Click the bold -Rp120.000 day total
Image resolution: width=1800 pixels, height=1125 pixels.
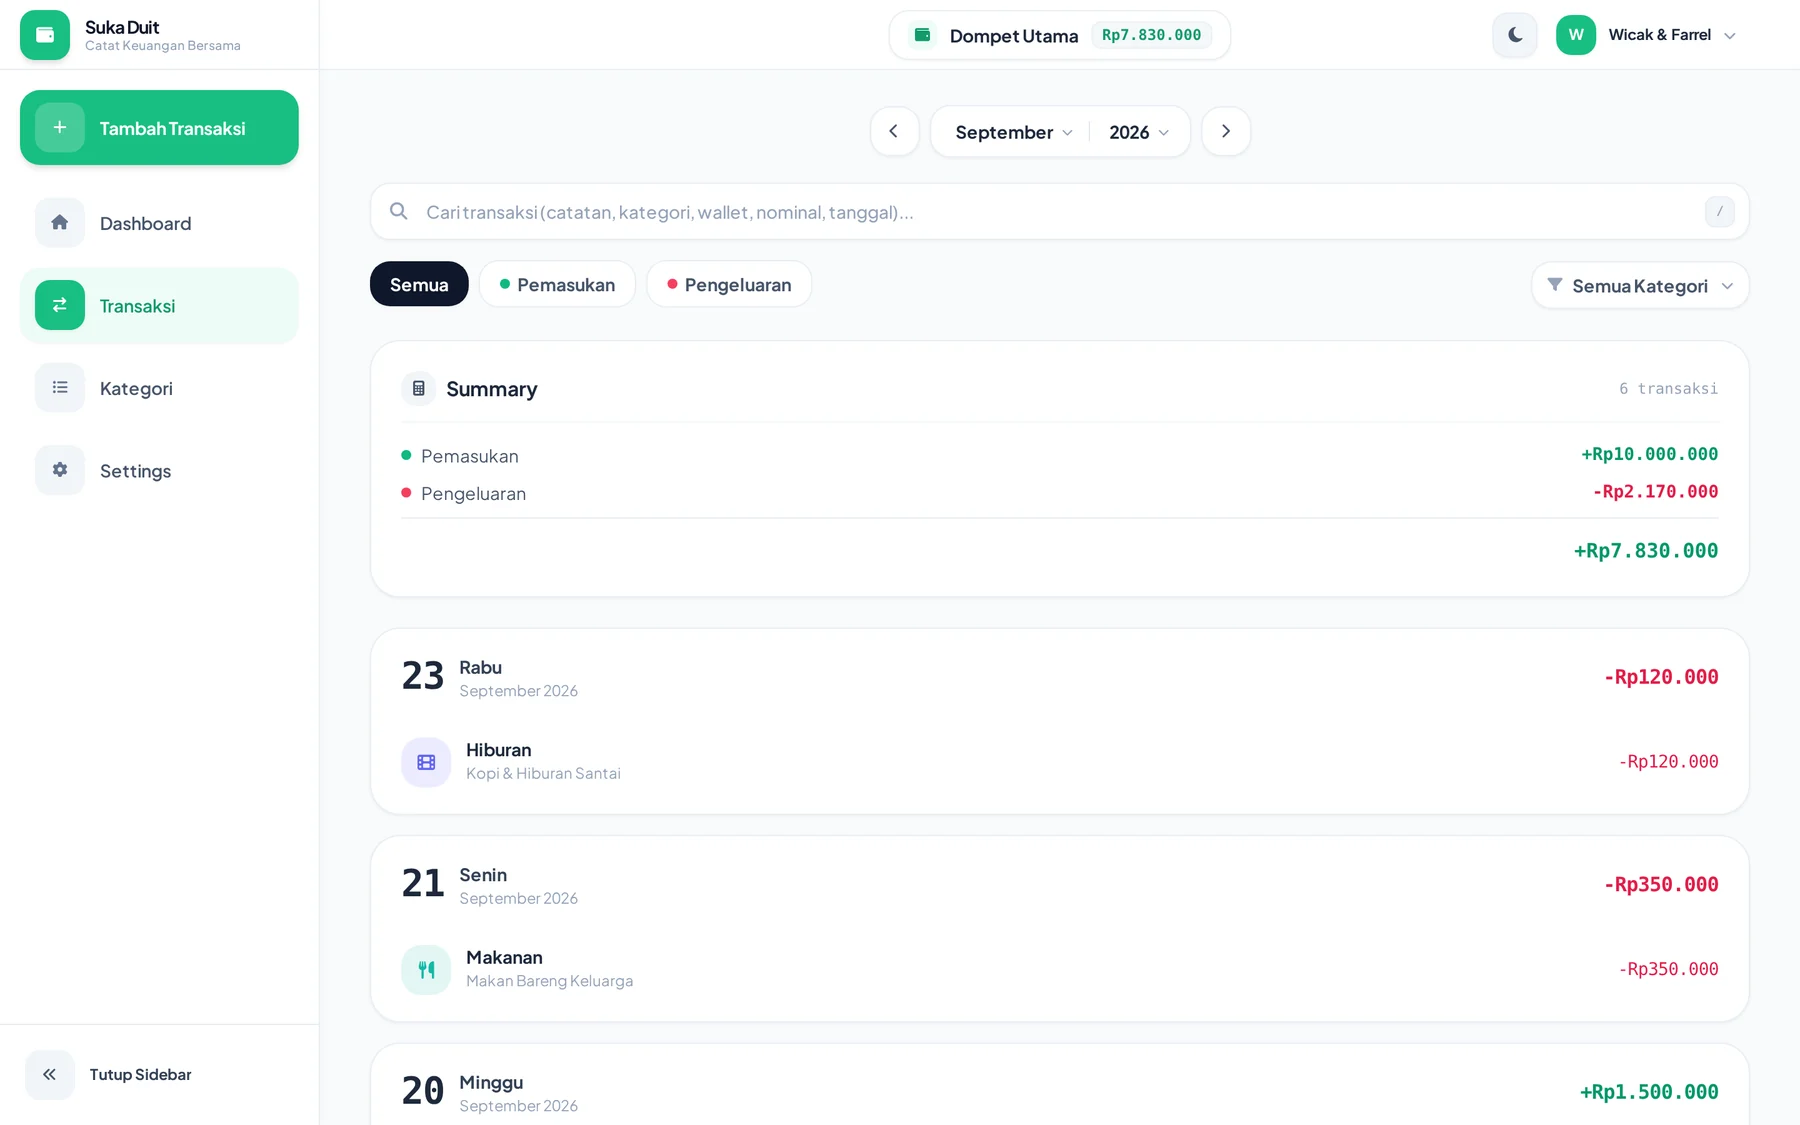[x=1660, y=677]
